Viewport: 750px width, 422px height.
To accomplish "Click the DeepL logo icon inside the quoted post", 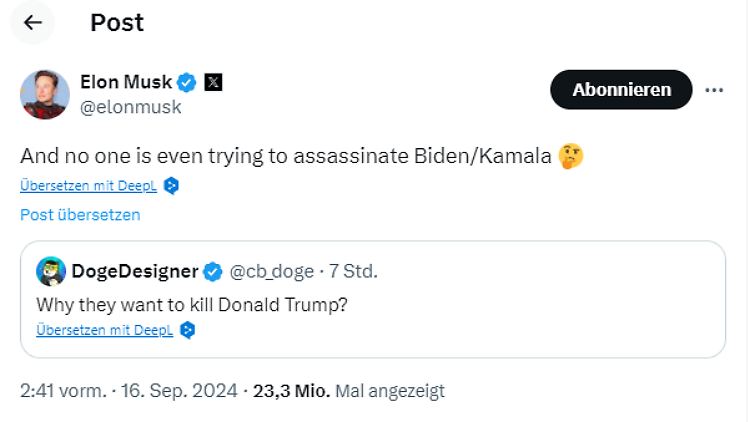I will click(x=188, y=330).
